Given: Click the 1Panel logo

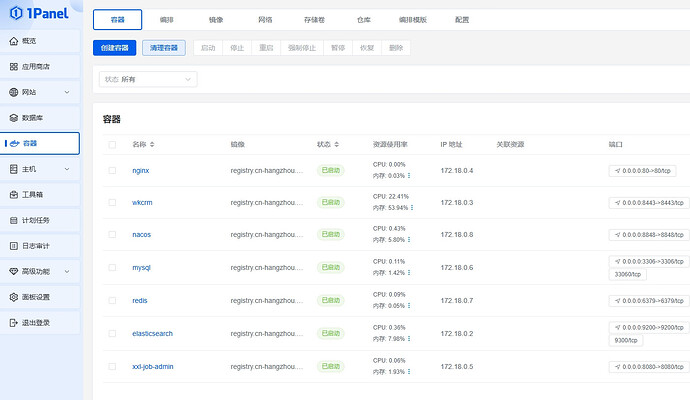Looking at the screenshot, I should (x=39, y=13).
